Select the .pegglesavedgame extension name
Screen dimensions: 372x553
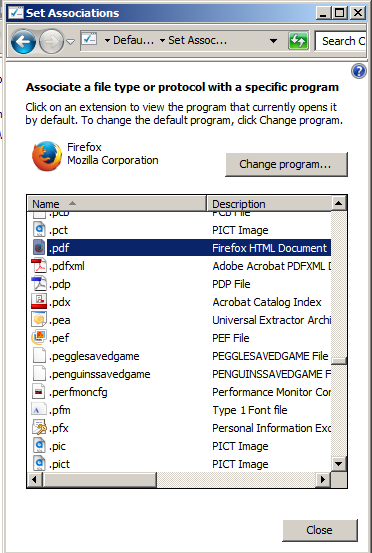[94, 356]
